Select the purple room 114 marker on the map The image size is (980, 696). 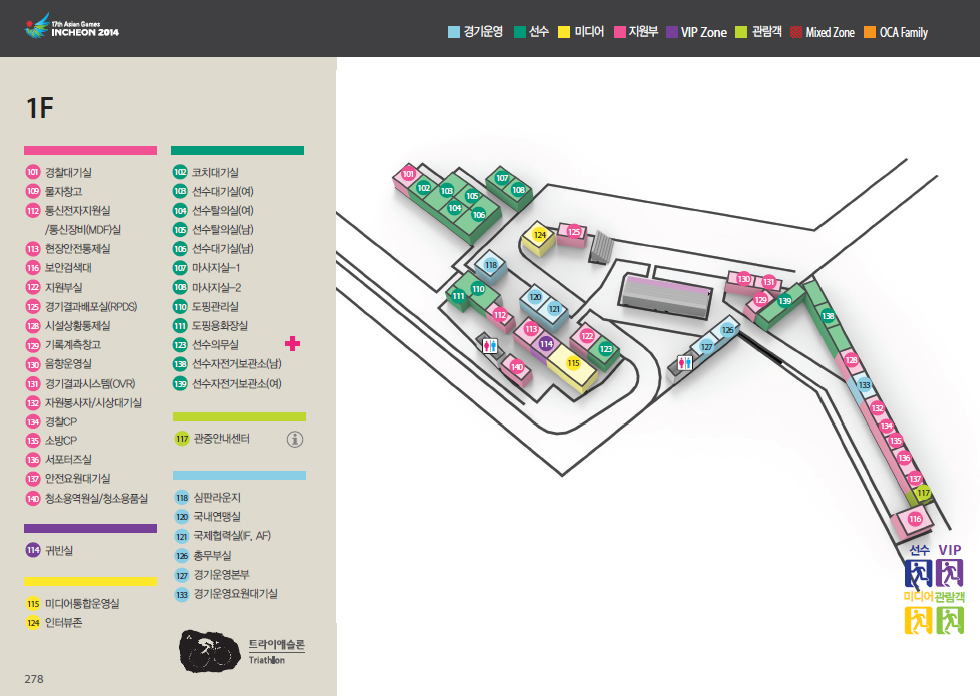(546, 344)
